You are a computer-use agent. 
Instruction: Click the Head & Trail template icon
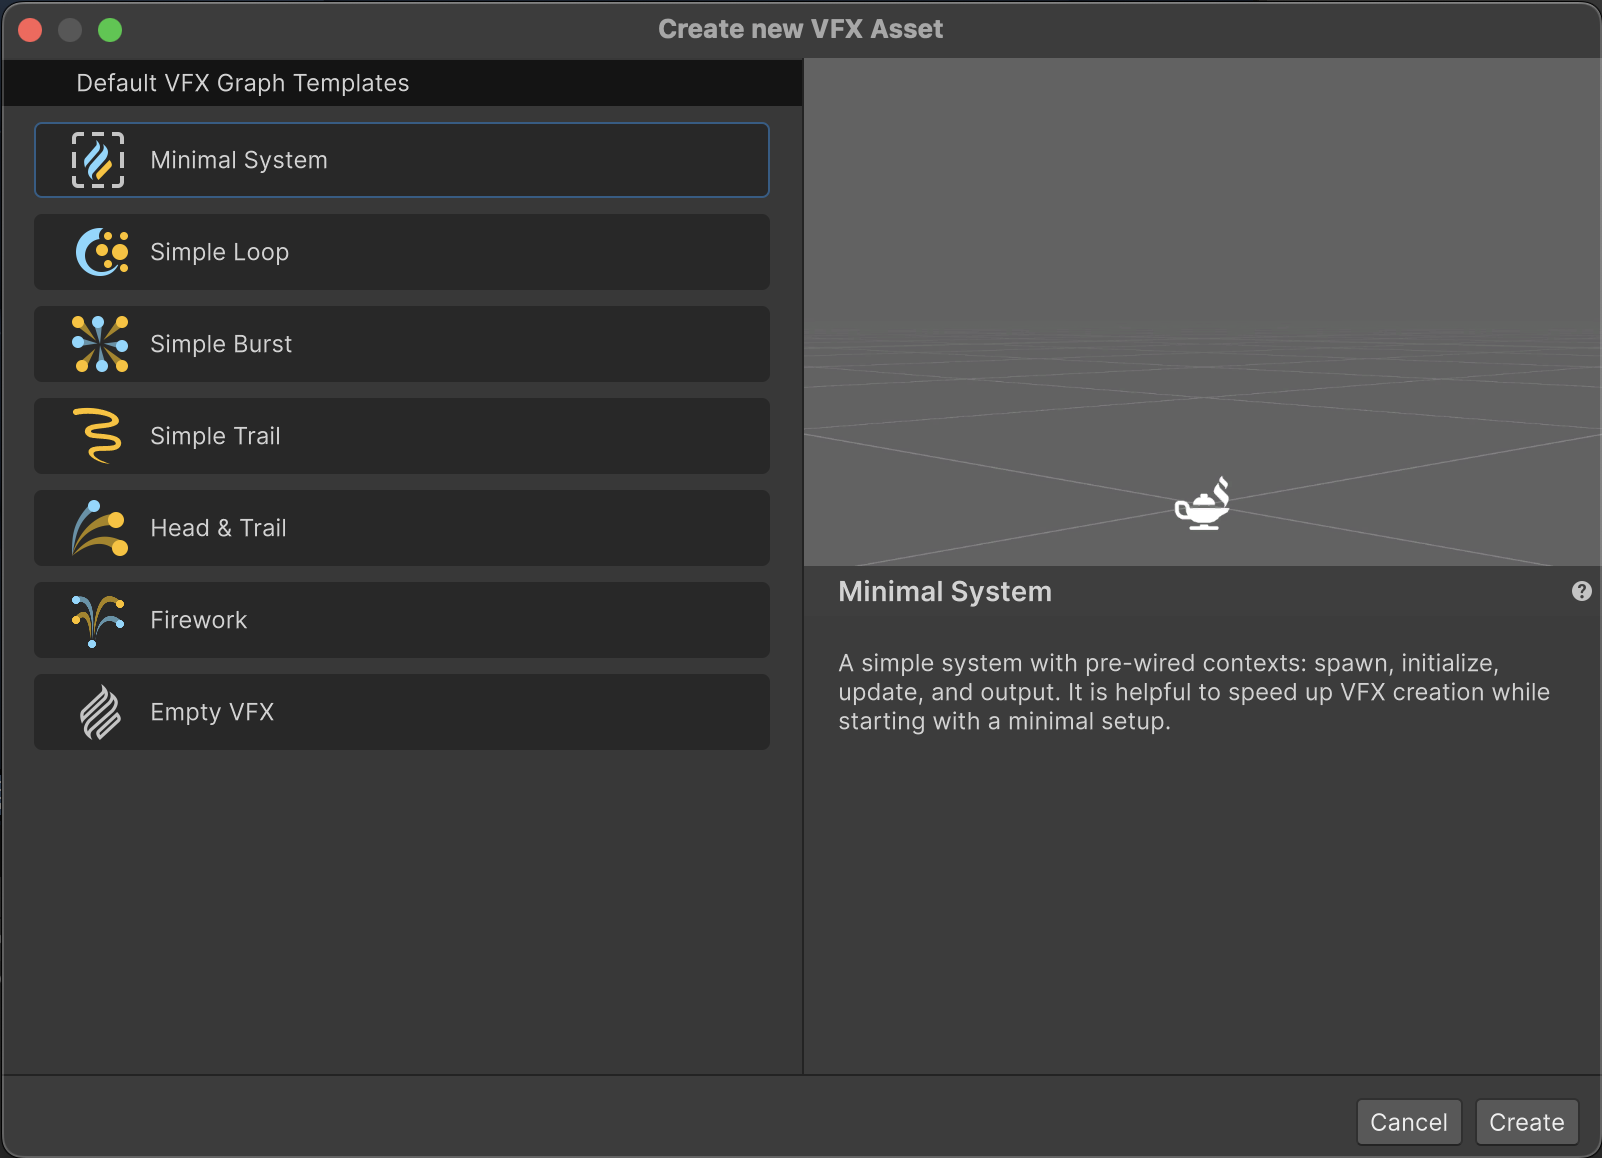click(100, 528)
